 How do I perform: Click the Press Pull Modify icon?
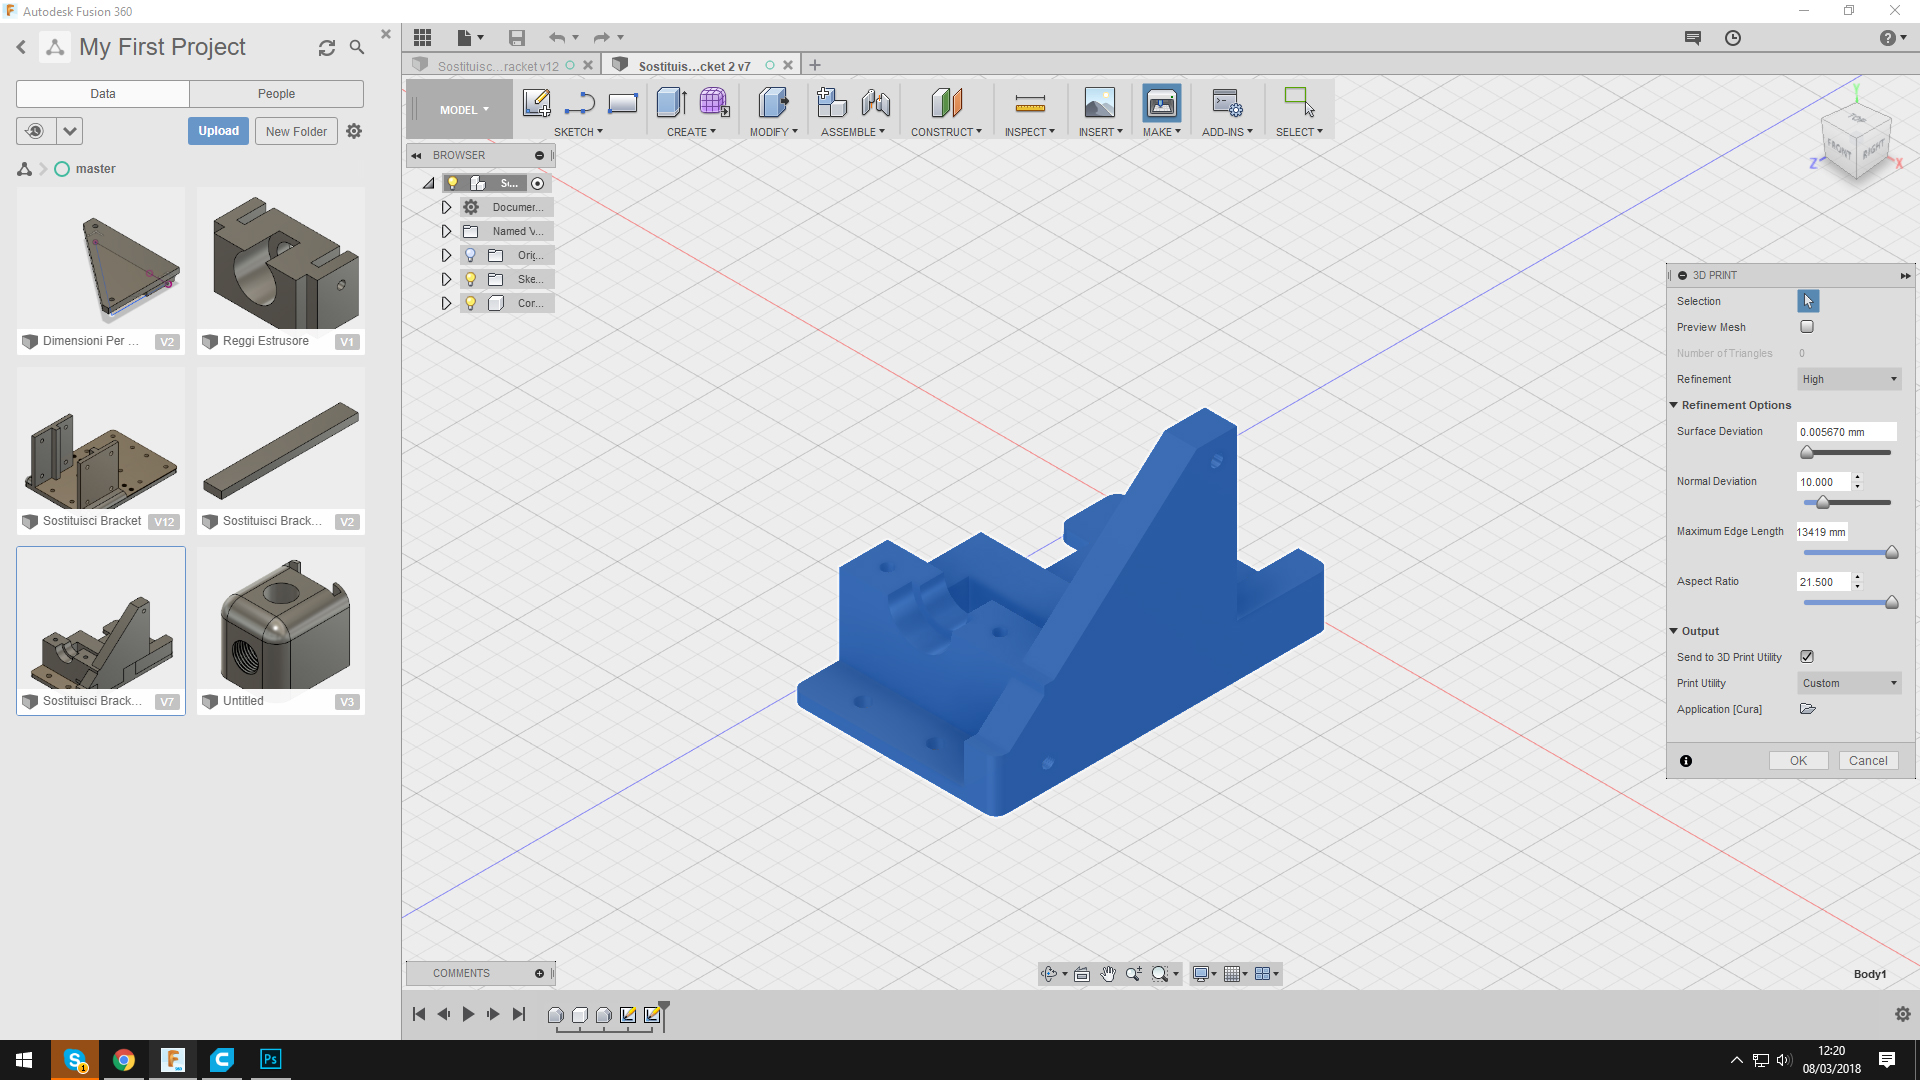(772, 103)
